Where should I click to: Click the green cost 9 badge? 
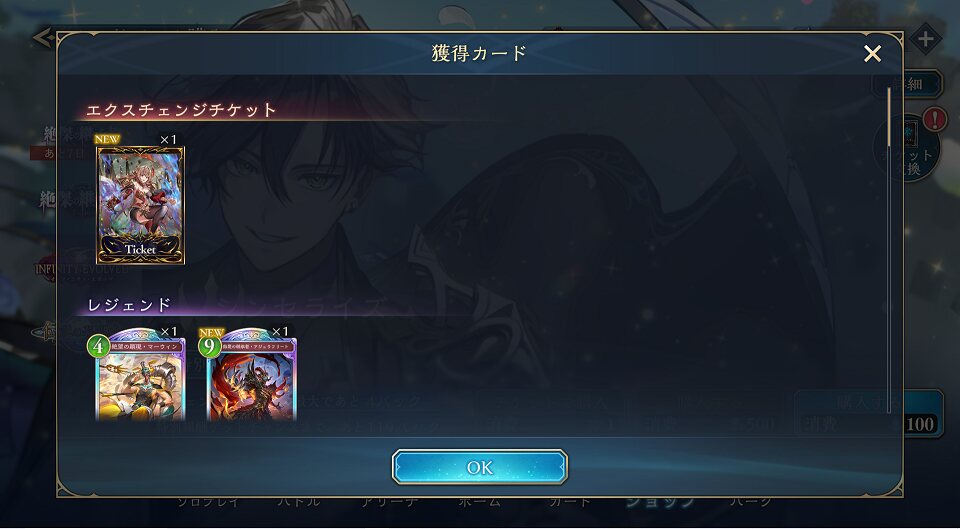(x=209, y=347)
